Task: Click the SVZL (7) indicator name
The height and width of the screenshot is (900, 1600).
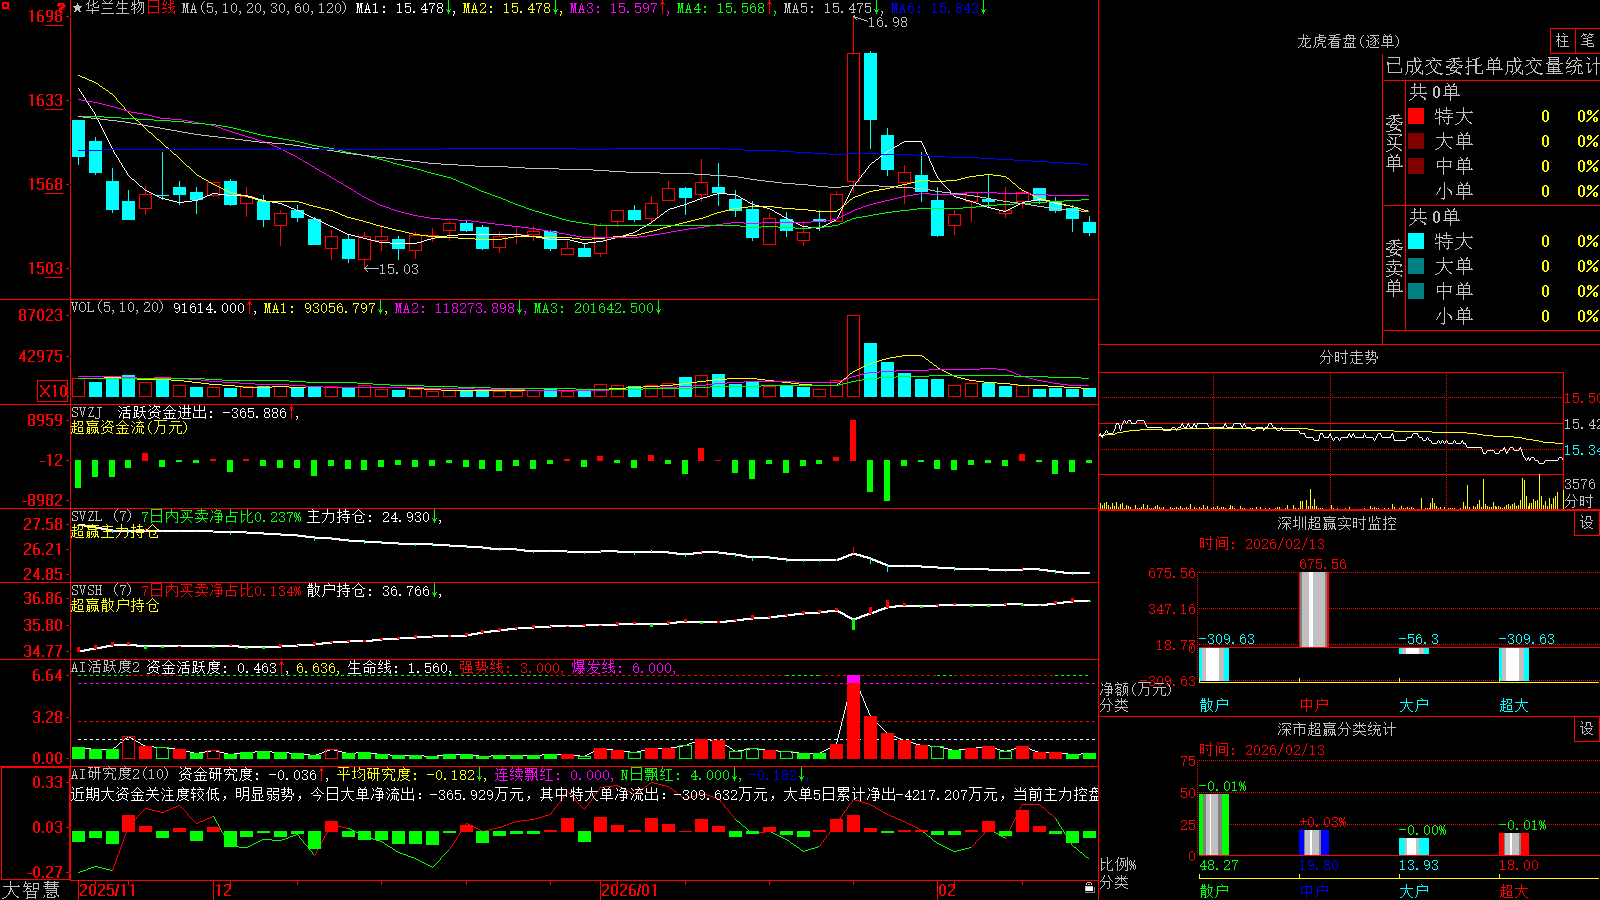Action: pos(102,517)
